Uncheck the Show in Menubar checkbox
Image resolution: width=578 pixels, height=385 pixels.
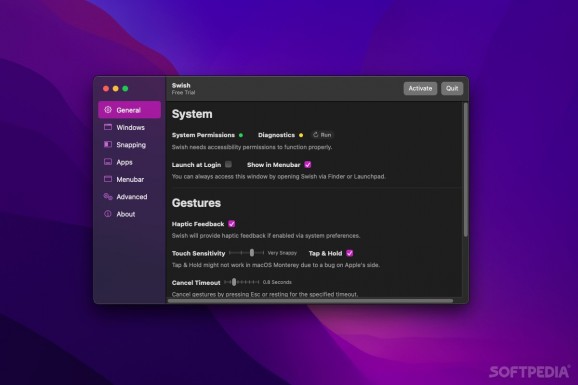308,165
